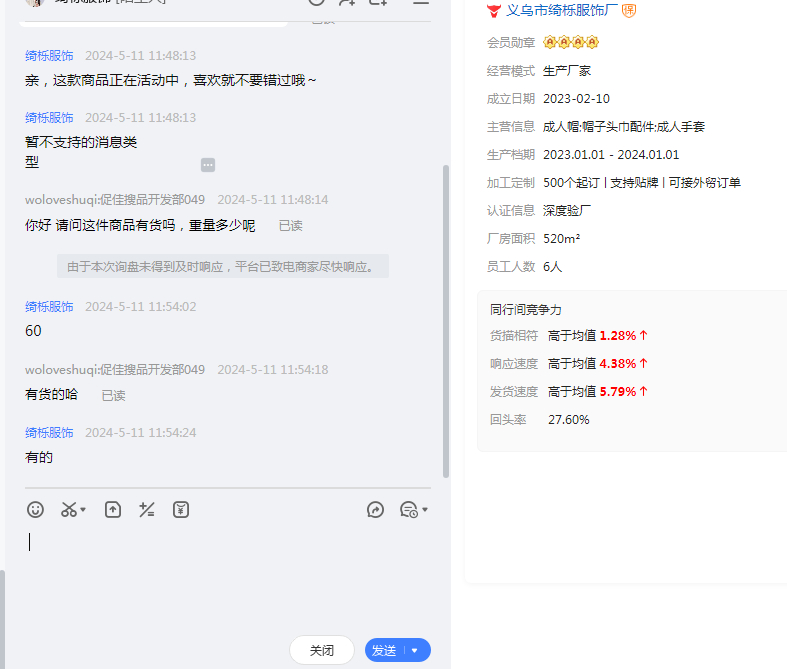Open the emoji picker
The image size is (787, 669).
coord(35,510)
